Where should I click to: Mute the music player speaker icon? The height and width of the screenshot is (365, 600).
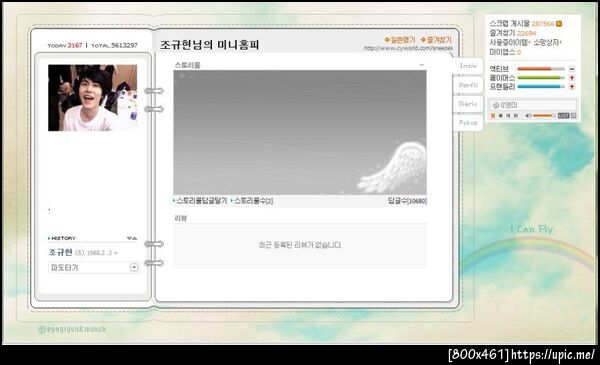528,115
